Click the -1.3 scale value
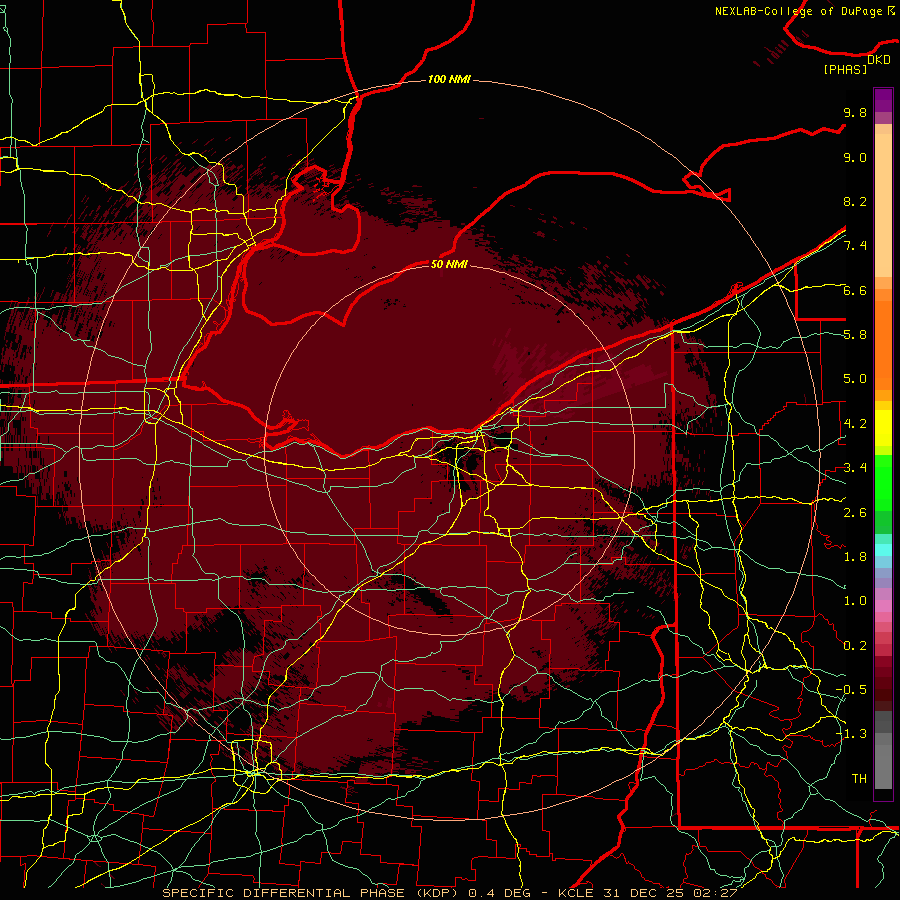Image resolution: width=900 pixels, height=900 pixels. (x=851, y=734)
